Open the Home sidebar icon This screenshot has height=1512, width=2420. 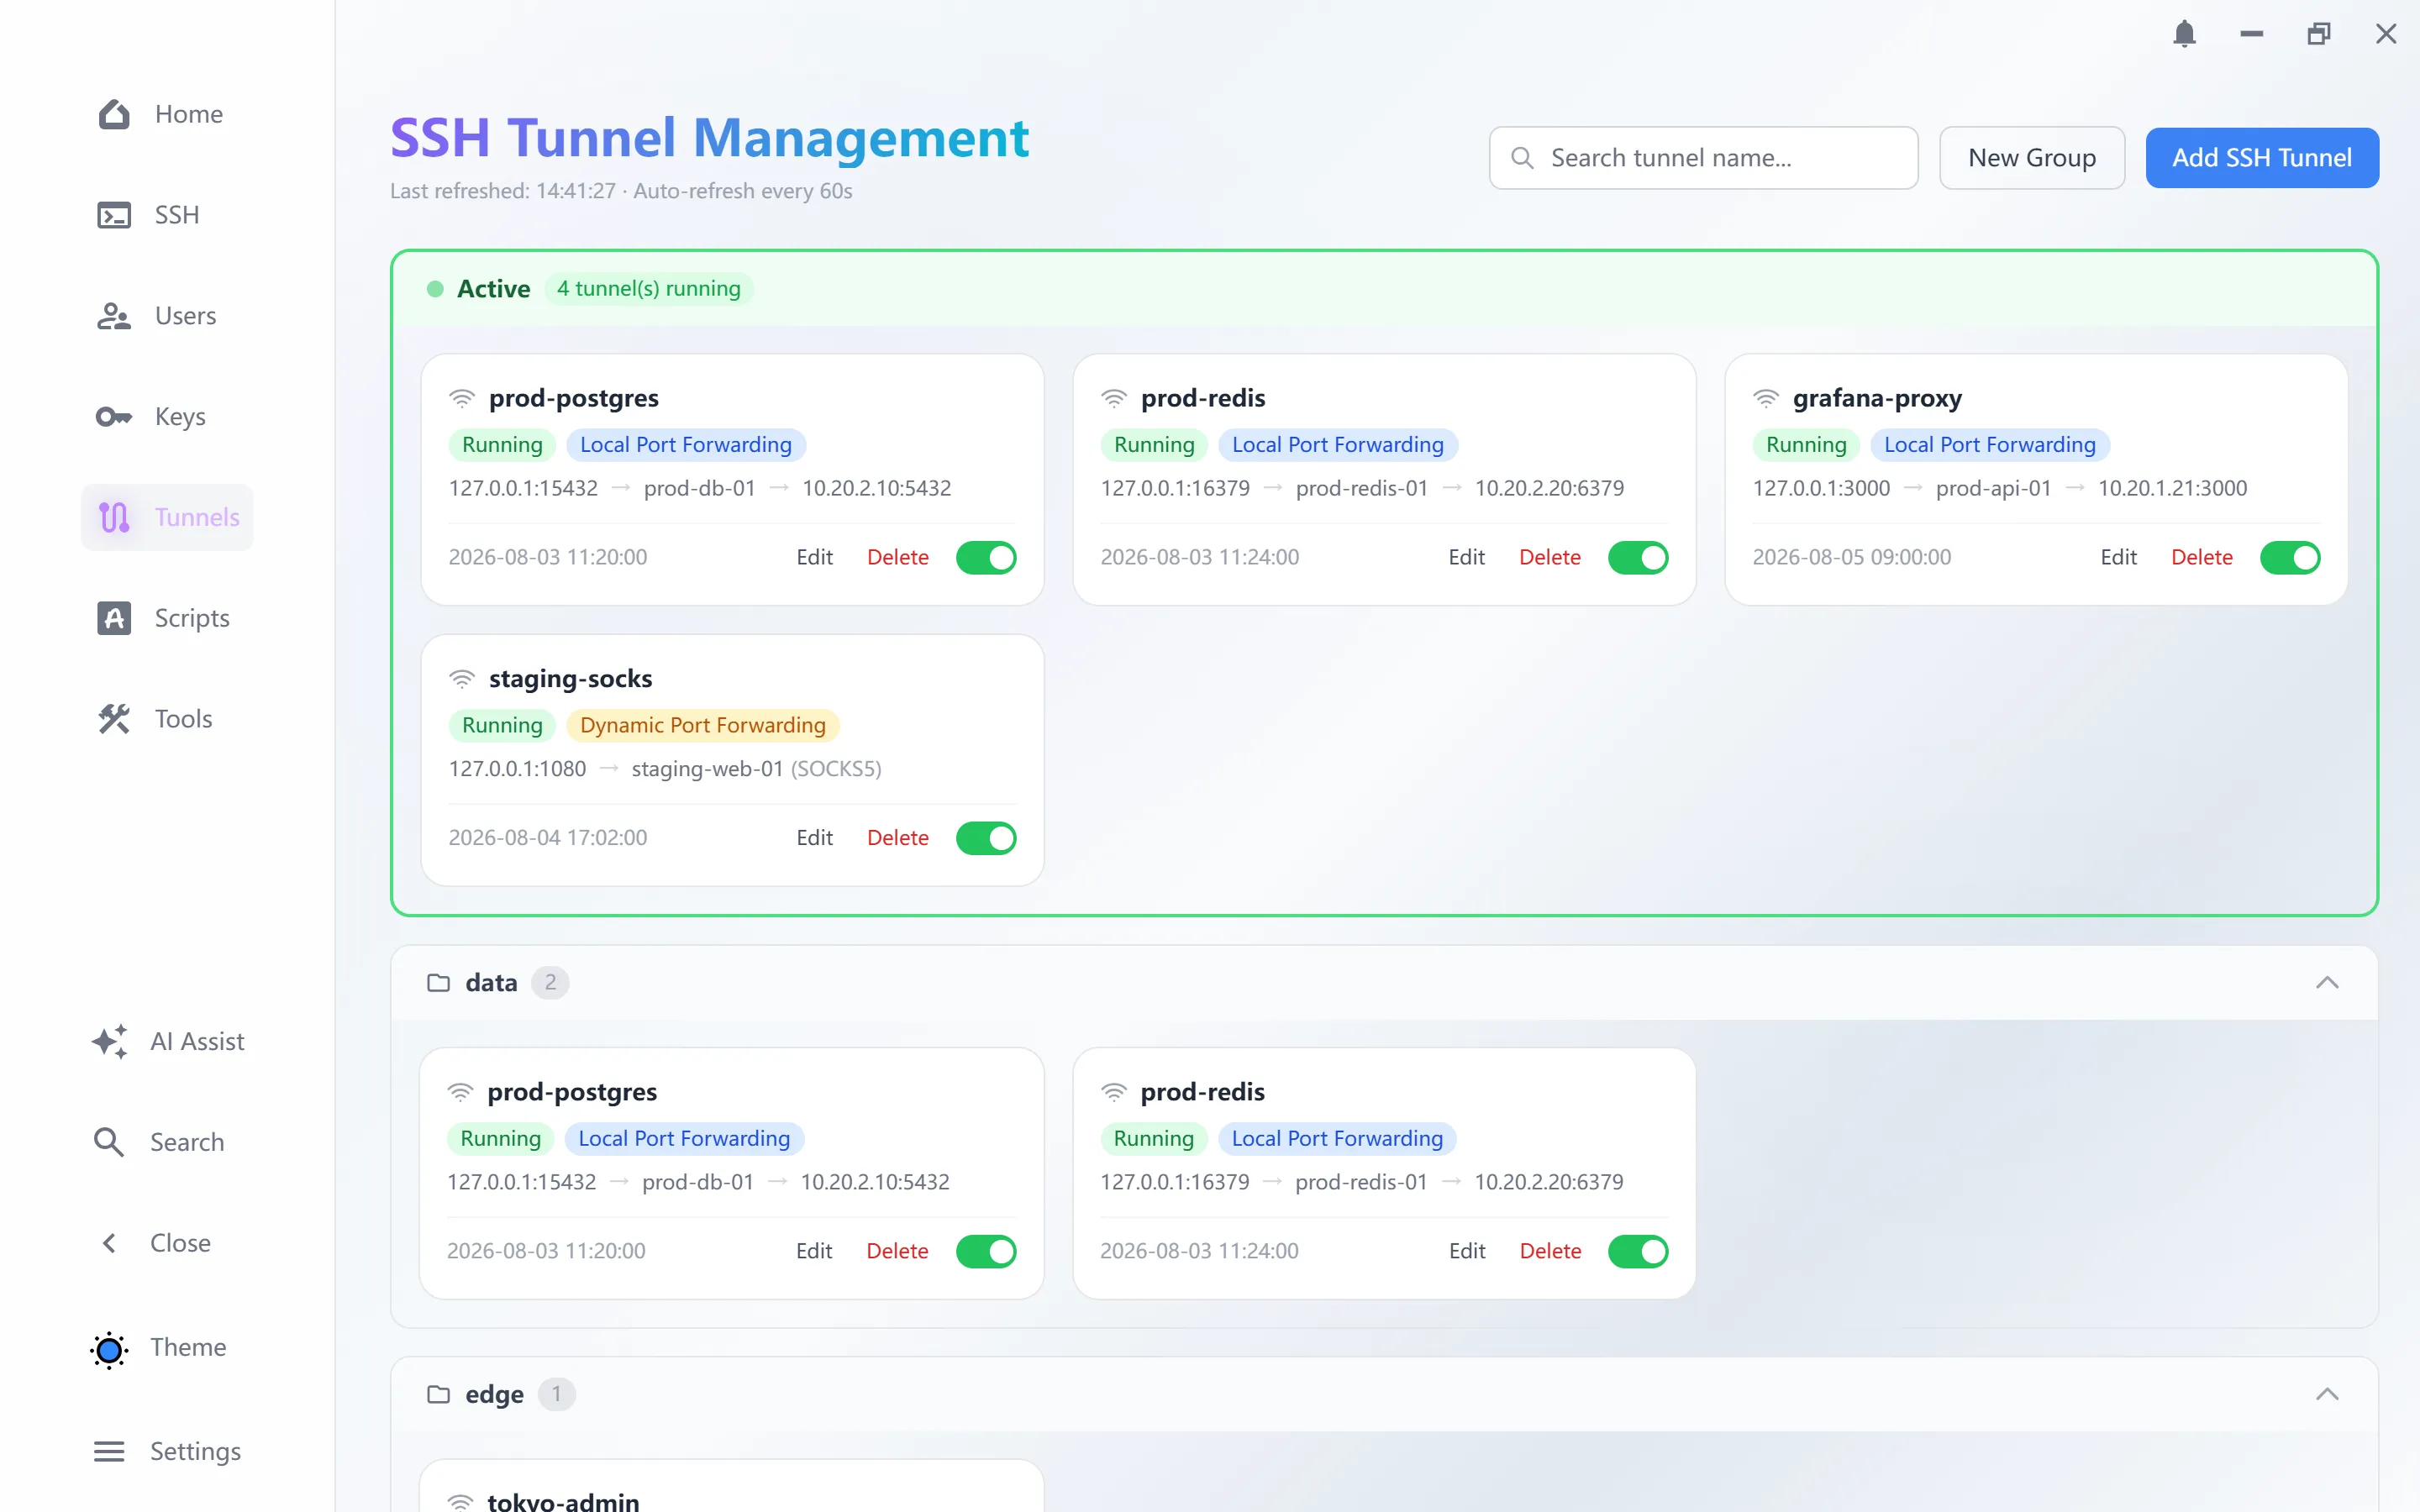coord(114,114)
